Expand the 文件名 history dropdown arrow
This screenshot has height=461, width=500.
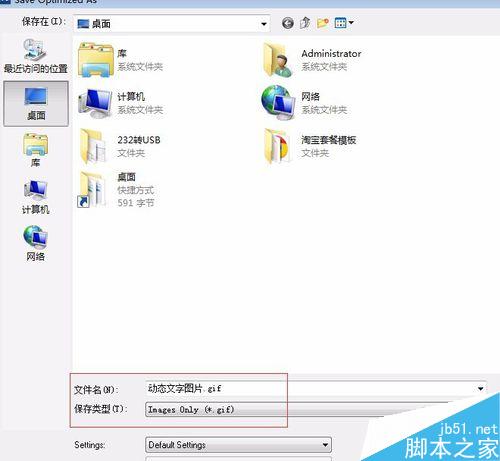[480, 389]
